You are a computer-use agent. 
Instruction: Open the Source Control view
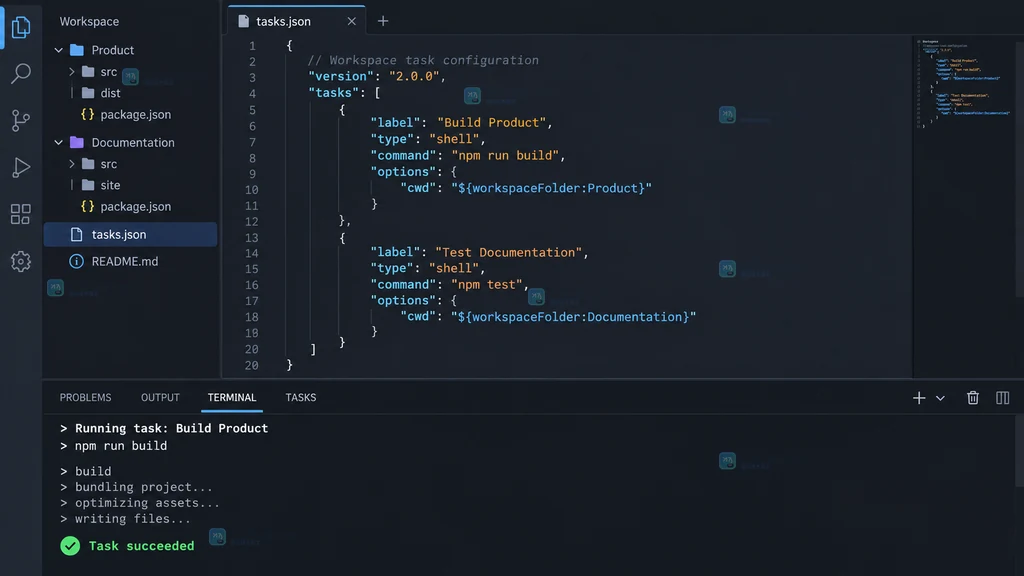[x=21, y=120]
